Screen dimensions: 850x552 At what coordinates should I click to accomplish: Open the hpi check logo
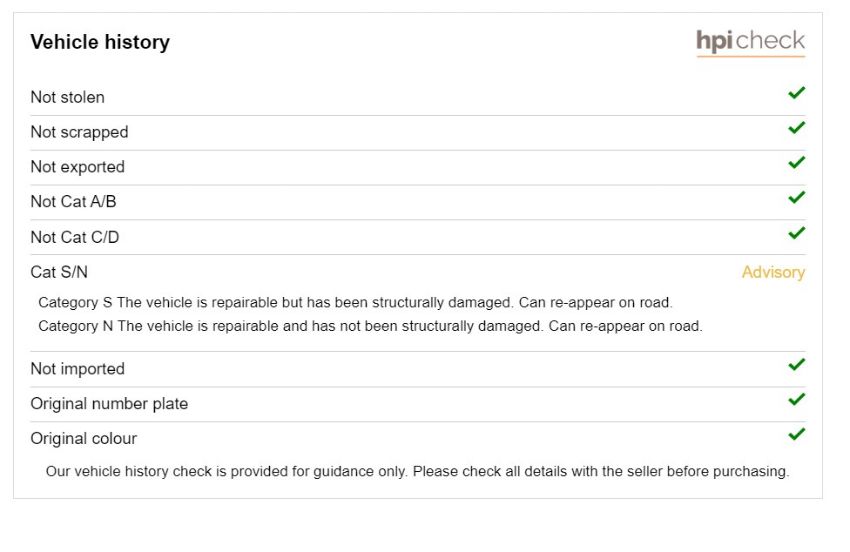(x=751, y=42)
